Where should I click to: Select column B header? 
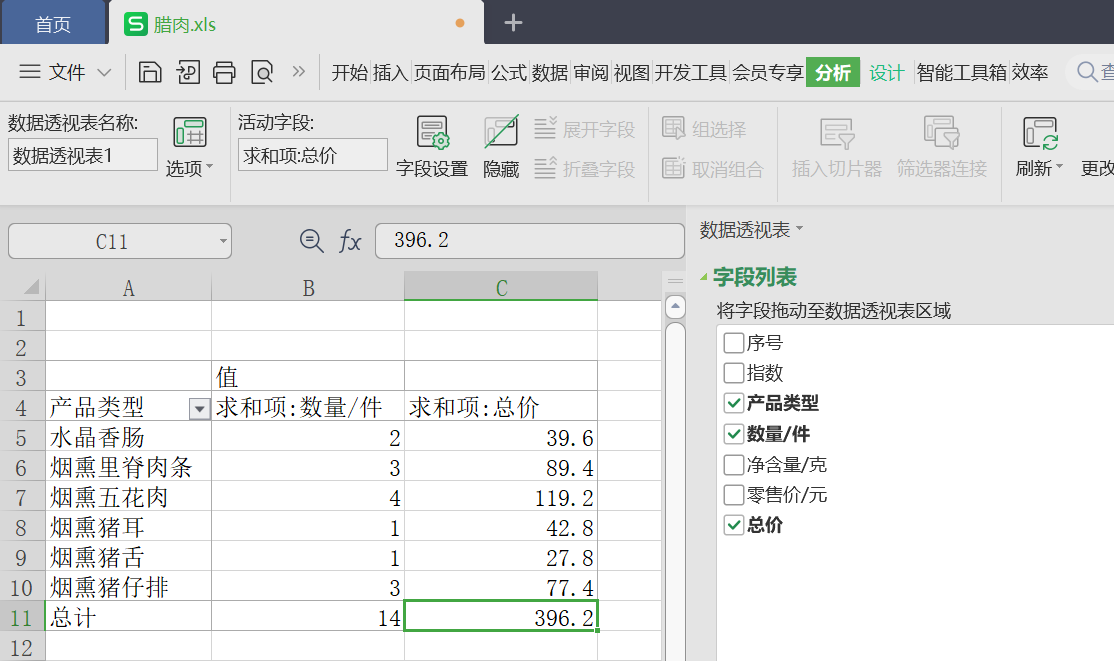tap(308, 287)
